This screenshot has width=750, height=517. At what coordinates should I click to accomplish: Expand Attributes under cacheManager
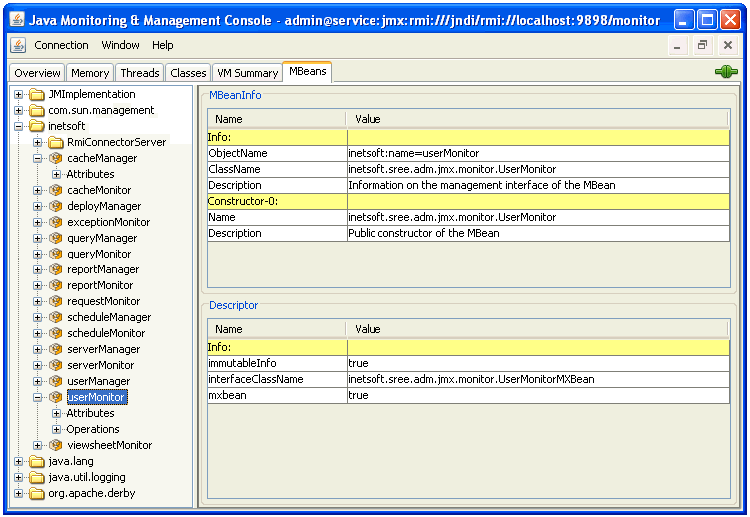tap(56, 174)
